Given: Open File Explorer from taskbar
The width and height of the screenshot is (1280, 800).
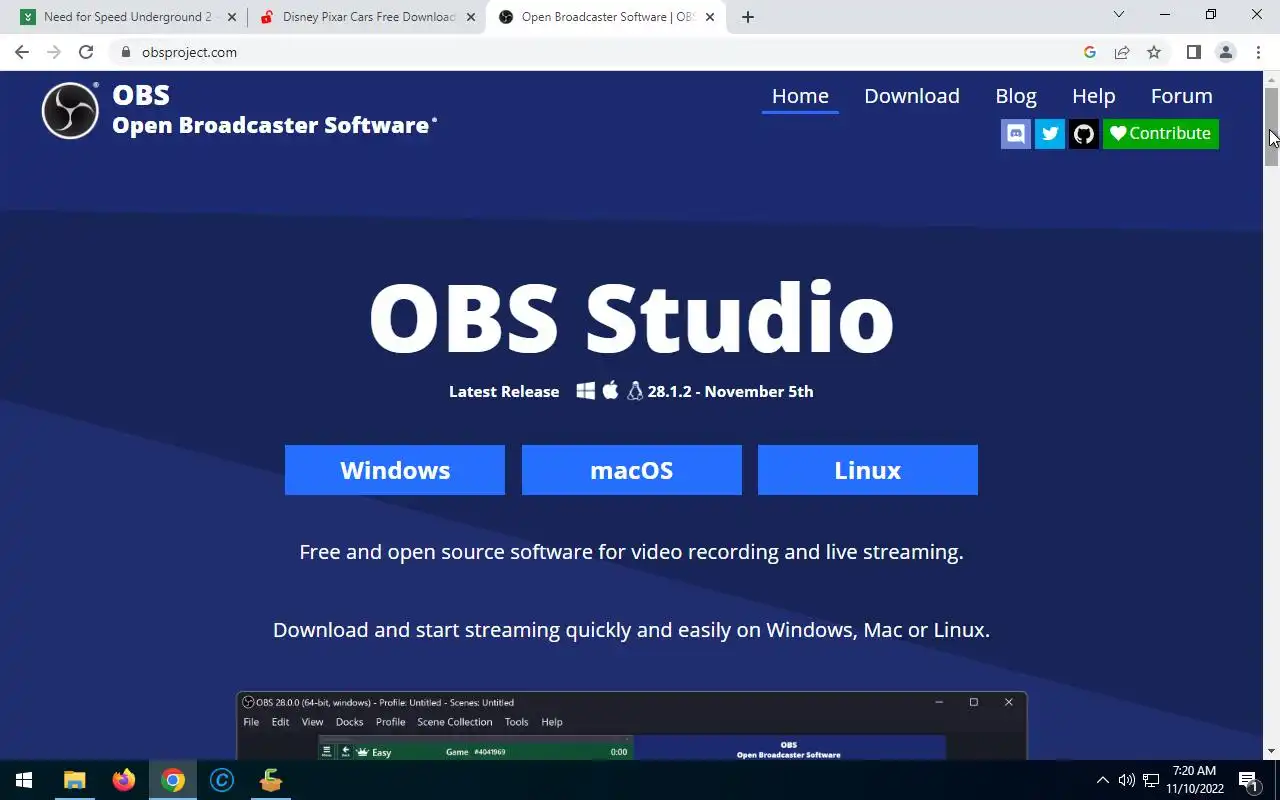Looking at the screenshot, I should [75, 780].
